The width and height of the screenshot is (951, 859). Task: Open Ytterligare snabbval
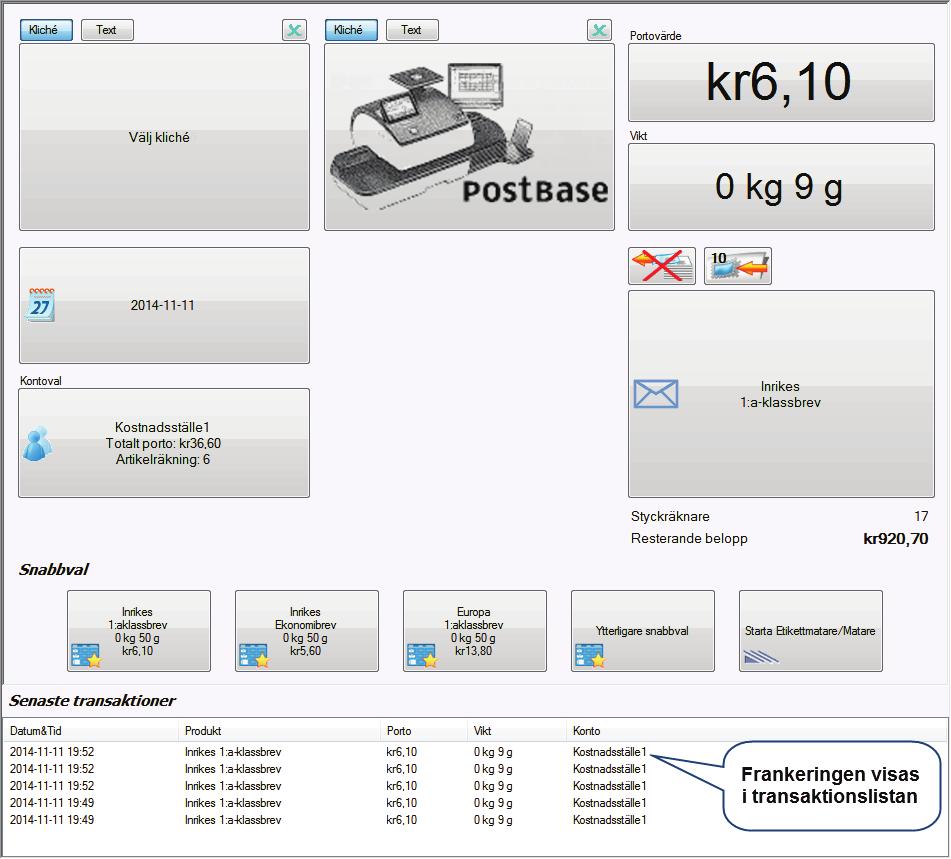(643, 631)
